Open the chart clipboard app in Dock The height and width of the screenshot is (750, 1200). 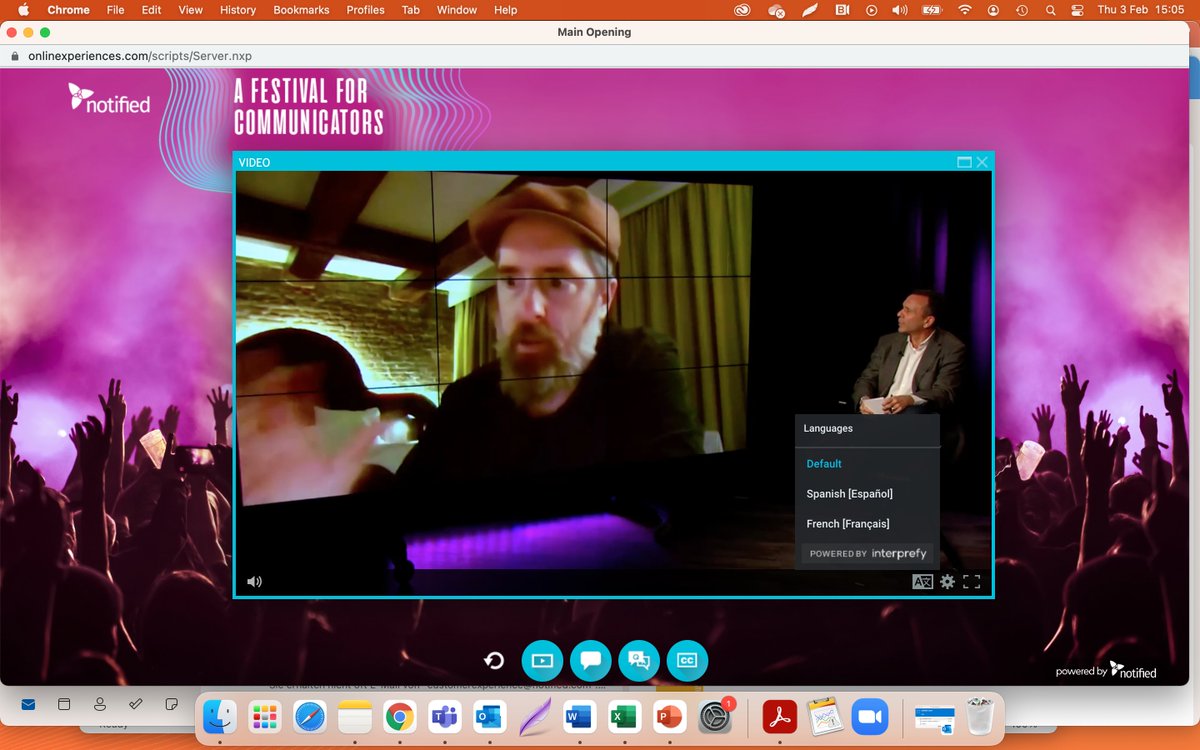[825, 717]
